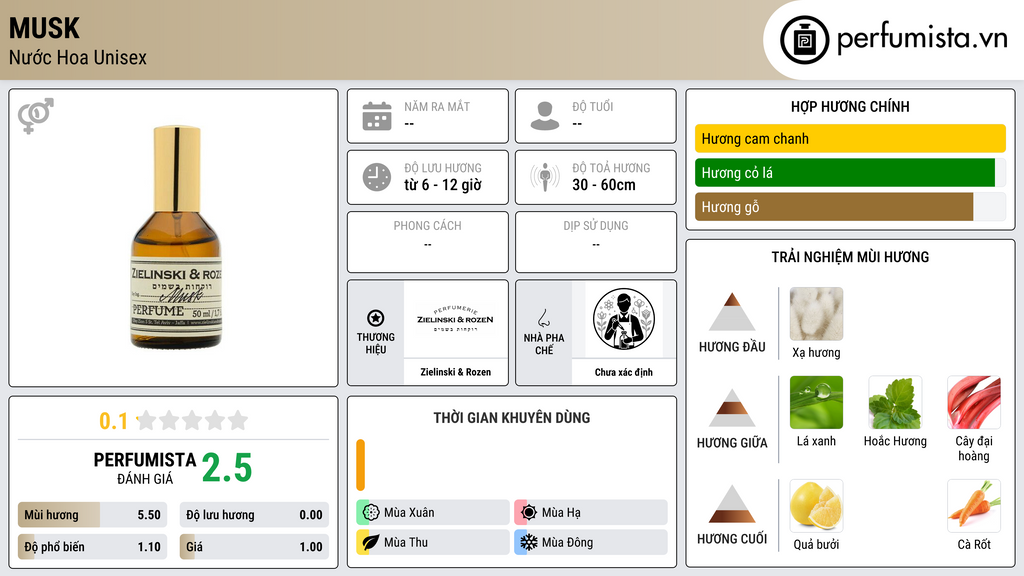Click the Mùa Thu leaf icon
Screen dimensions: 1024x576
(x=371, y=542)
